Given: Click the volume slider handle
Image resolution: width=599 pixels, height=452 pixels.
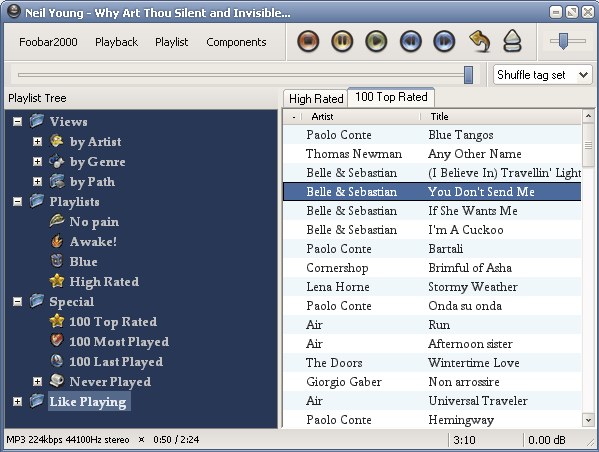Looking at the screenshot, I should pyautogui.click(x=563, y=41).
